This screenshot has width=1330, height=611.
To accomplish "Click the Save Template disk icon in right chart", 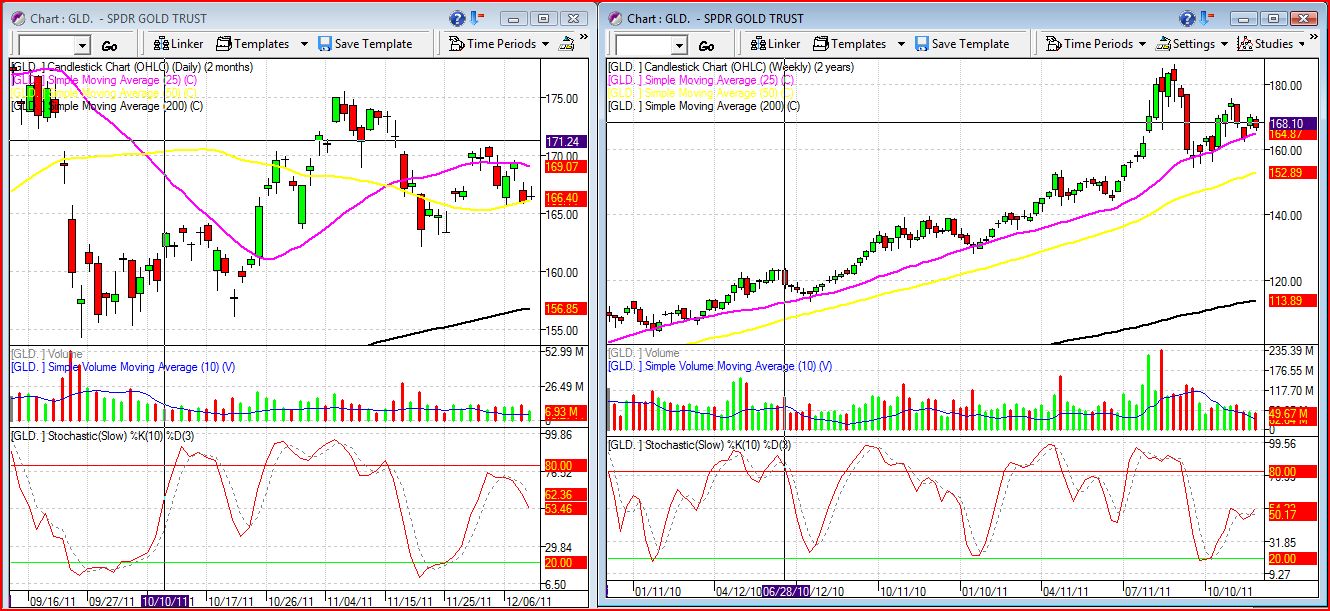I will 921,44.
